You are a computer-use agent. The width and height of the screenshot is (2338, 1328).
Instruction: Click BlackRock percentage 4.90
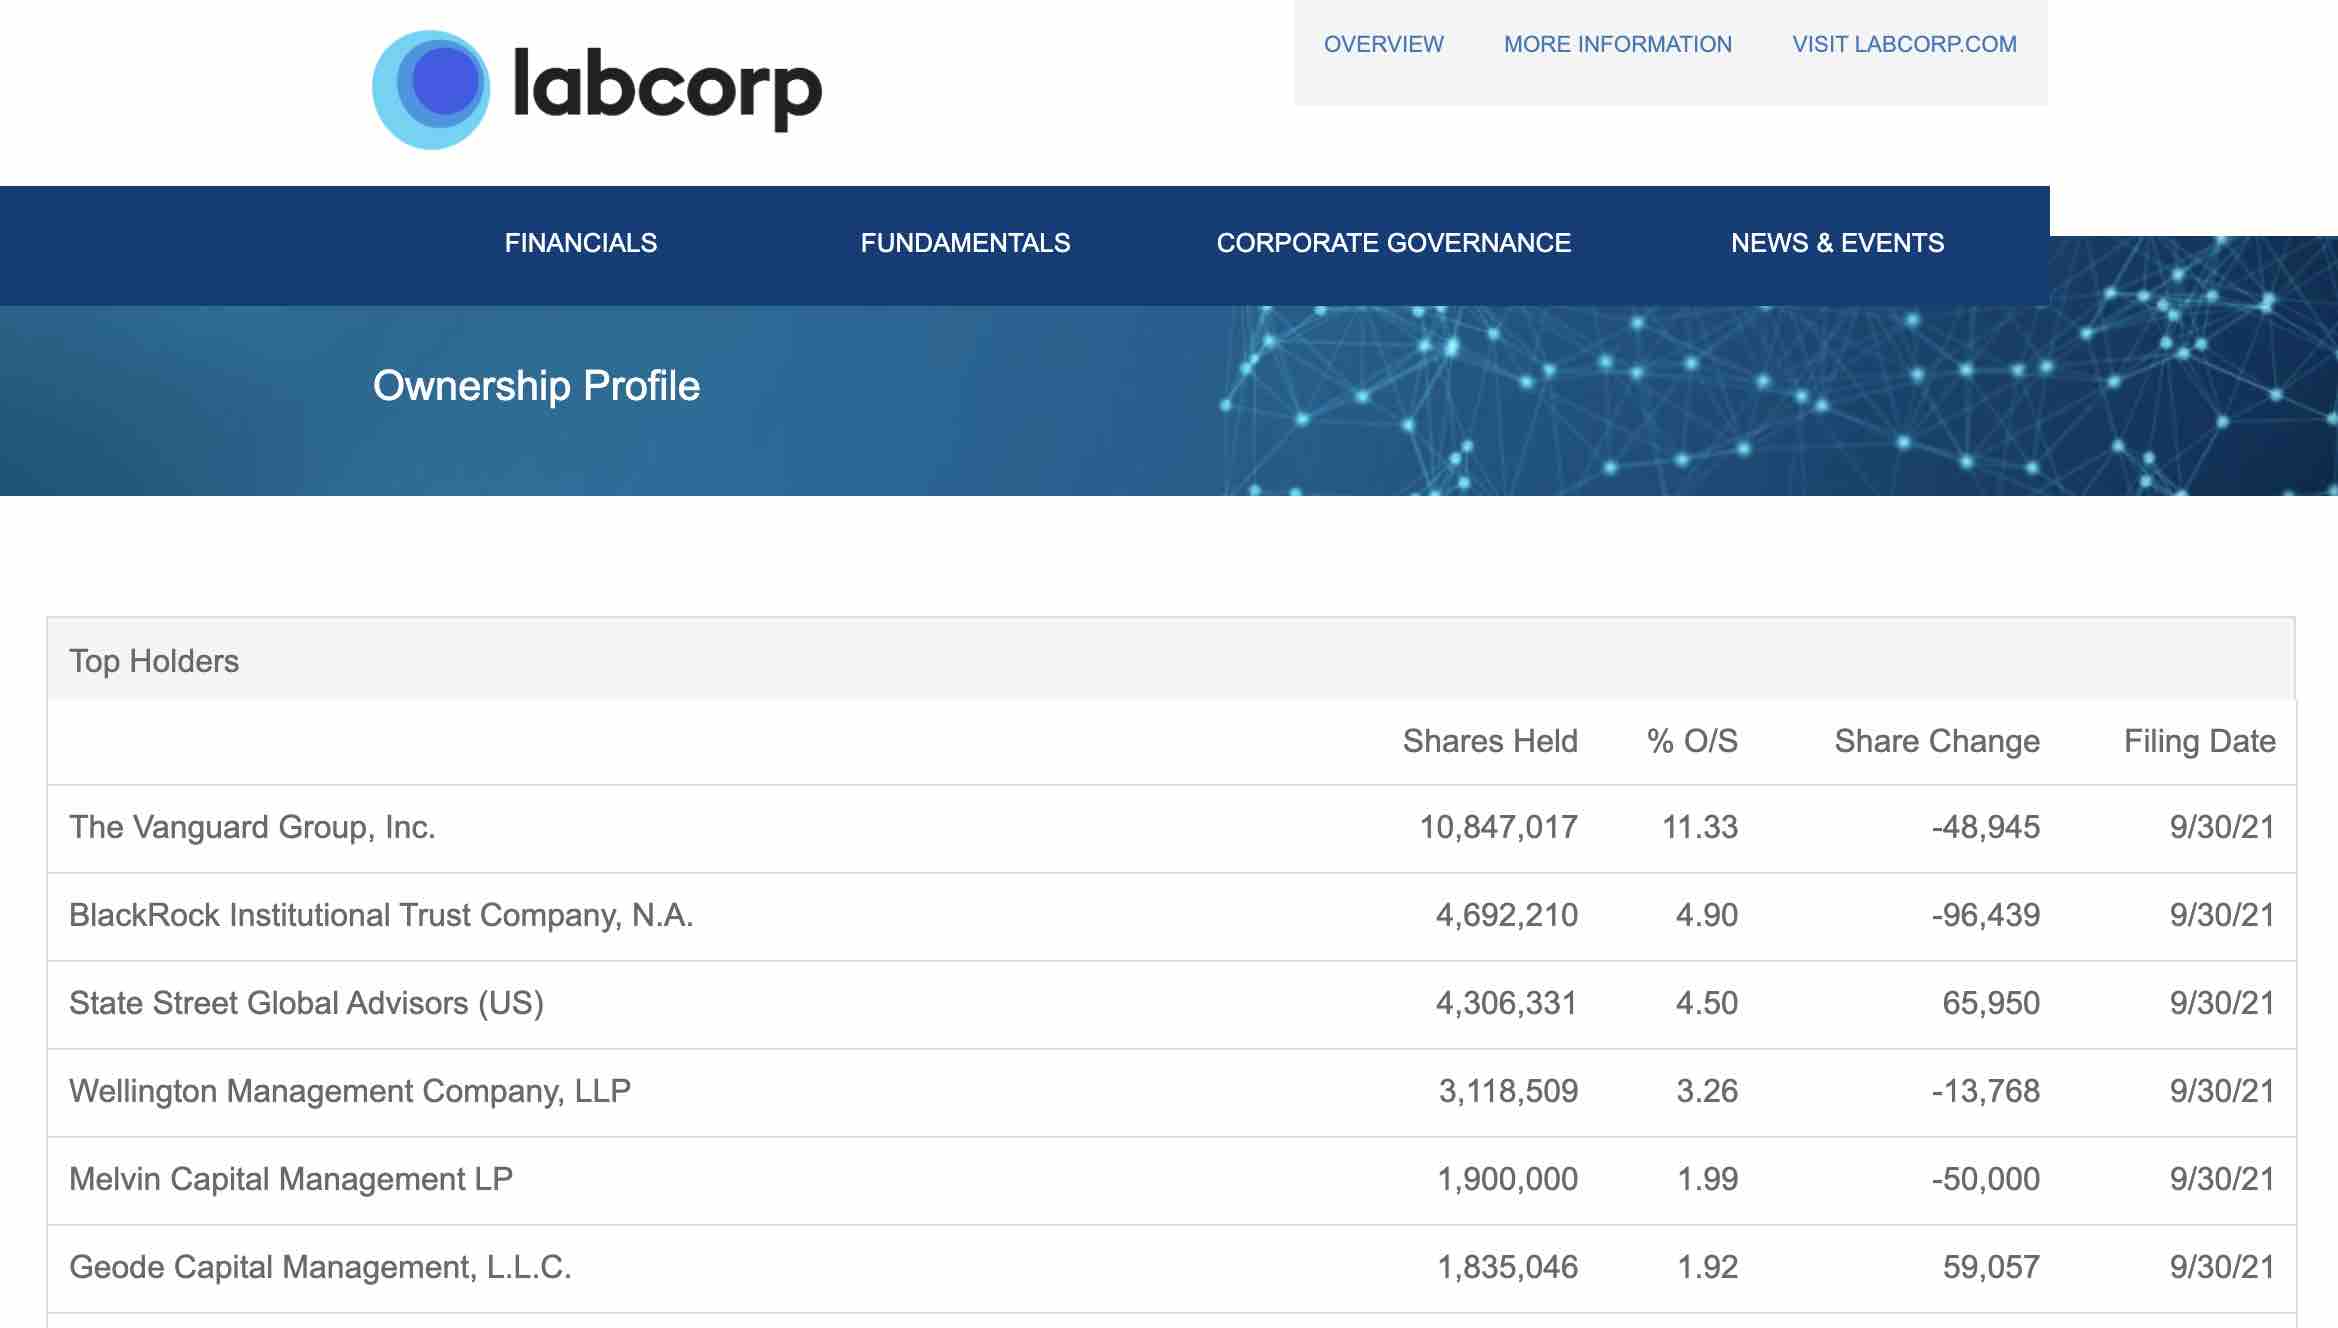pos(1707,915)
